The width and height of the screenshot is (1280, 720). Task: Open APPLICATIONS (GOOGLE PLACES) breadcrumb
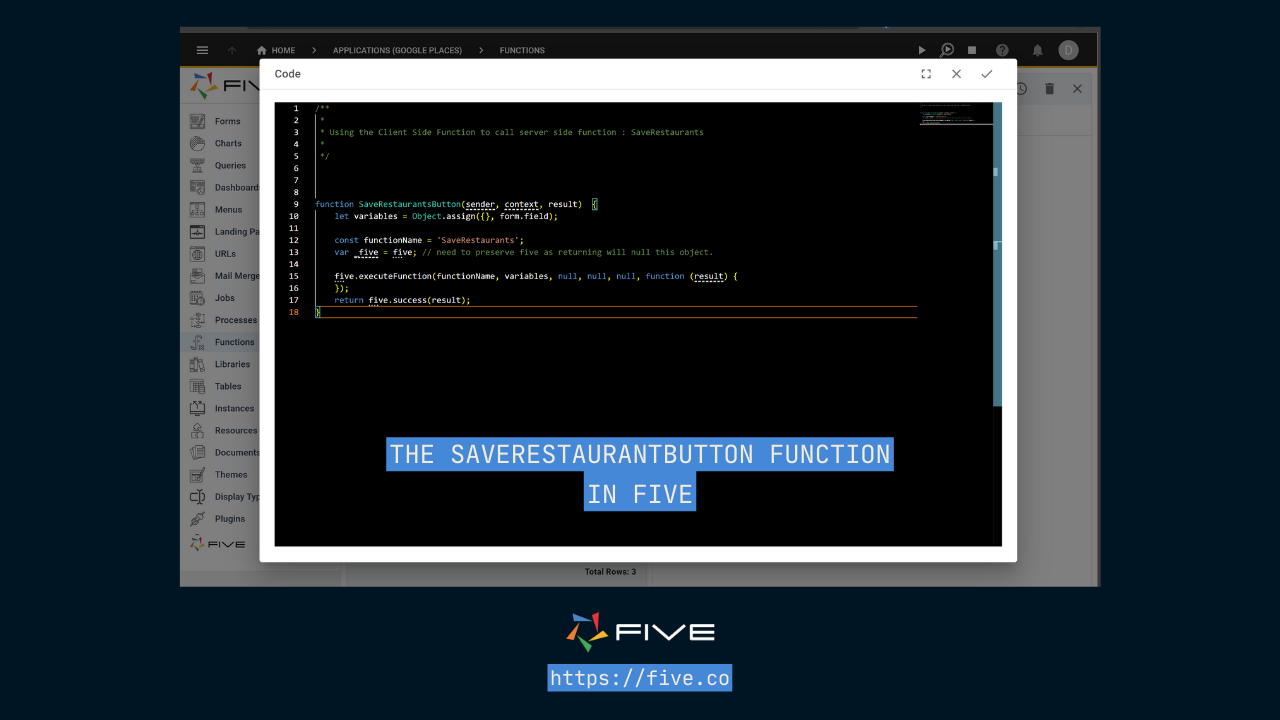(397, 50)
